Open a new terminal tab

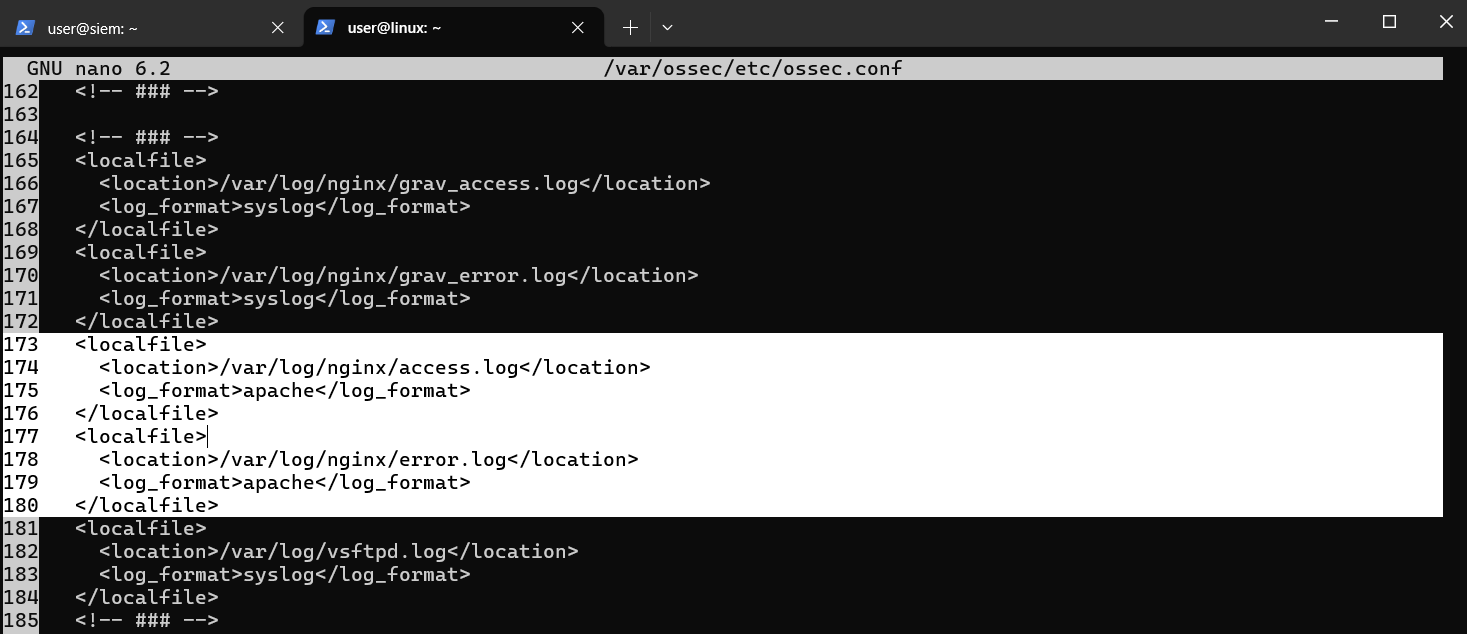tap(630, 28)
